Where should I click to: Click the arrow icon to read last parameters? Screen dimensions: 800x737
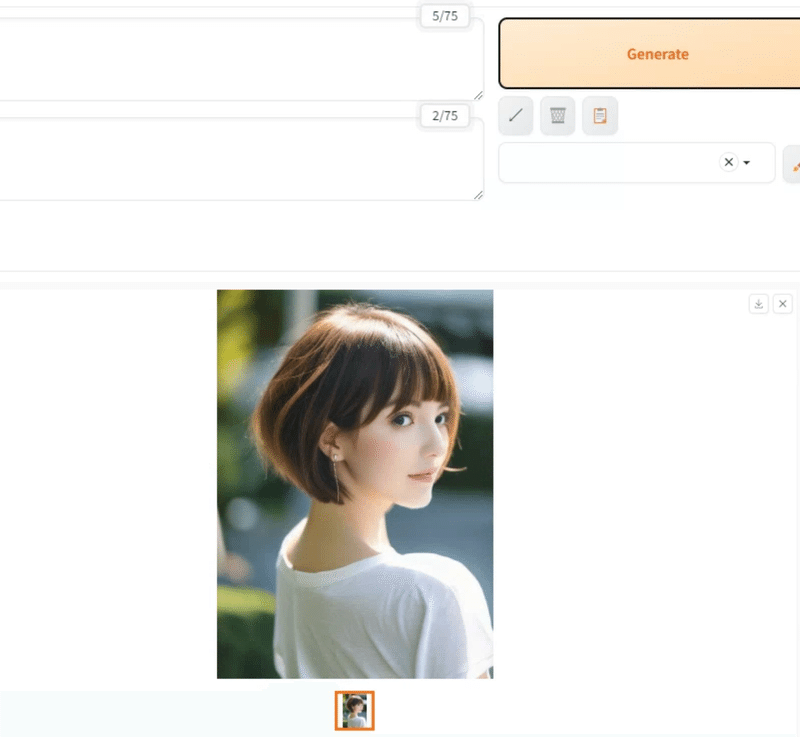[x=516, y=116]
